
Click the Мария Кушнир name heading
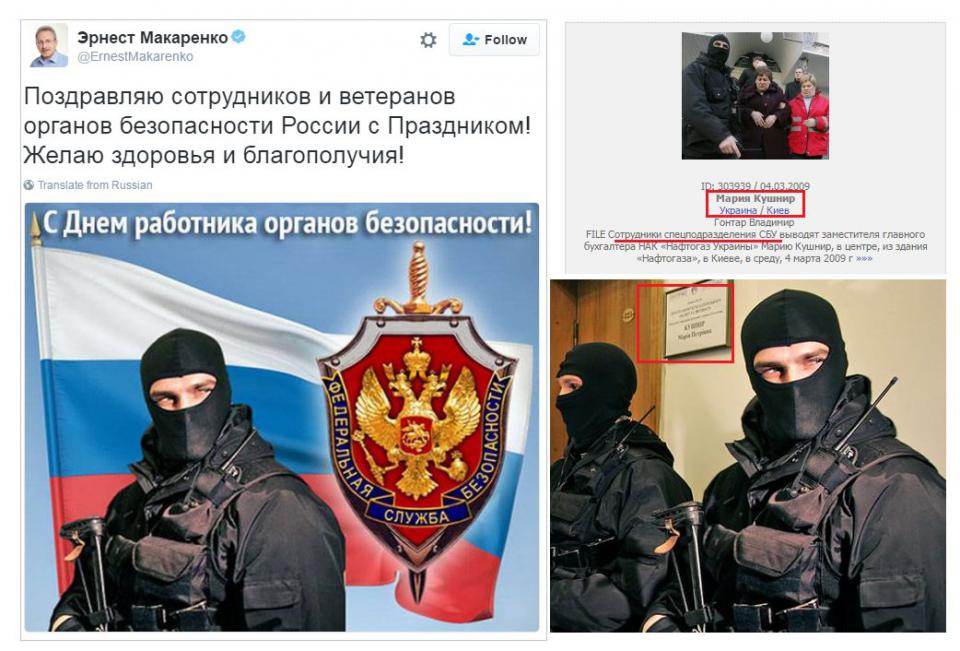click(x=755, y=198)
